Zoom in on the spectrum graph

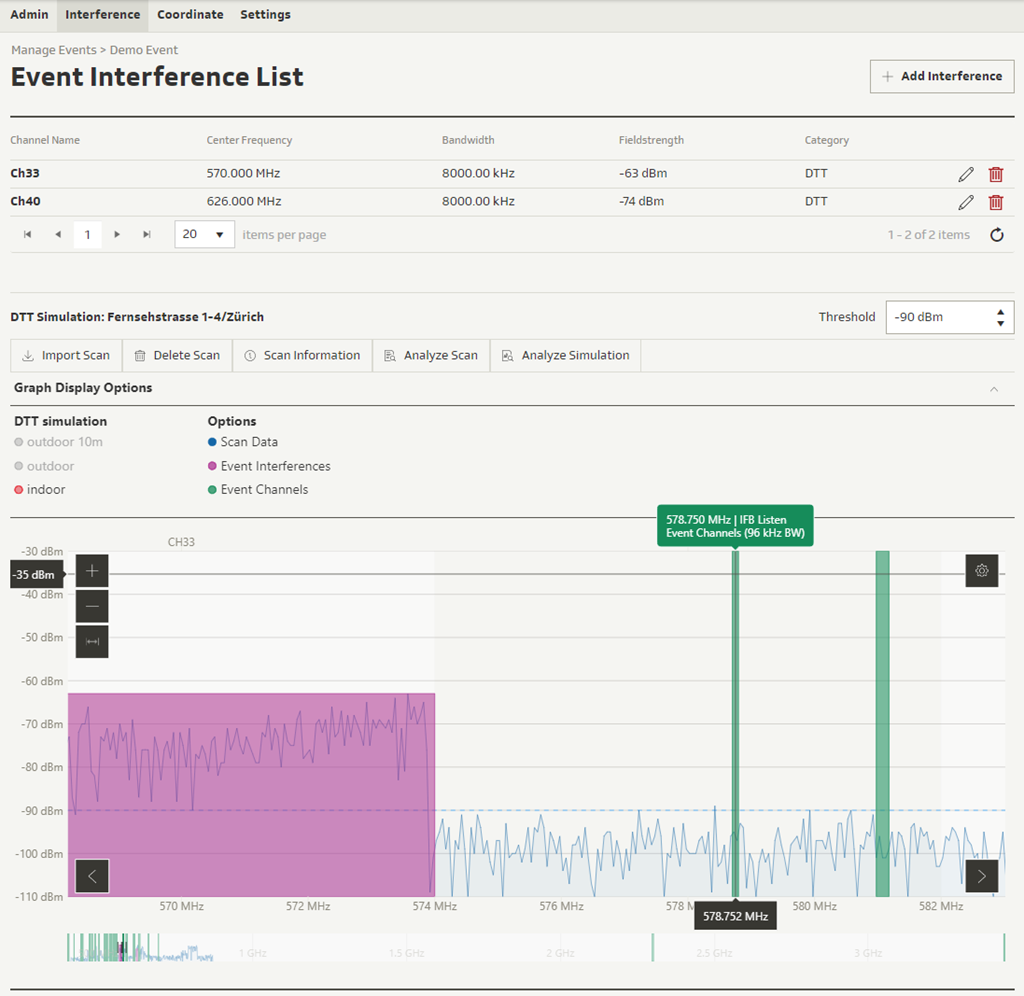click(x=92, y=571)
